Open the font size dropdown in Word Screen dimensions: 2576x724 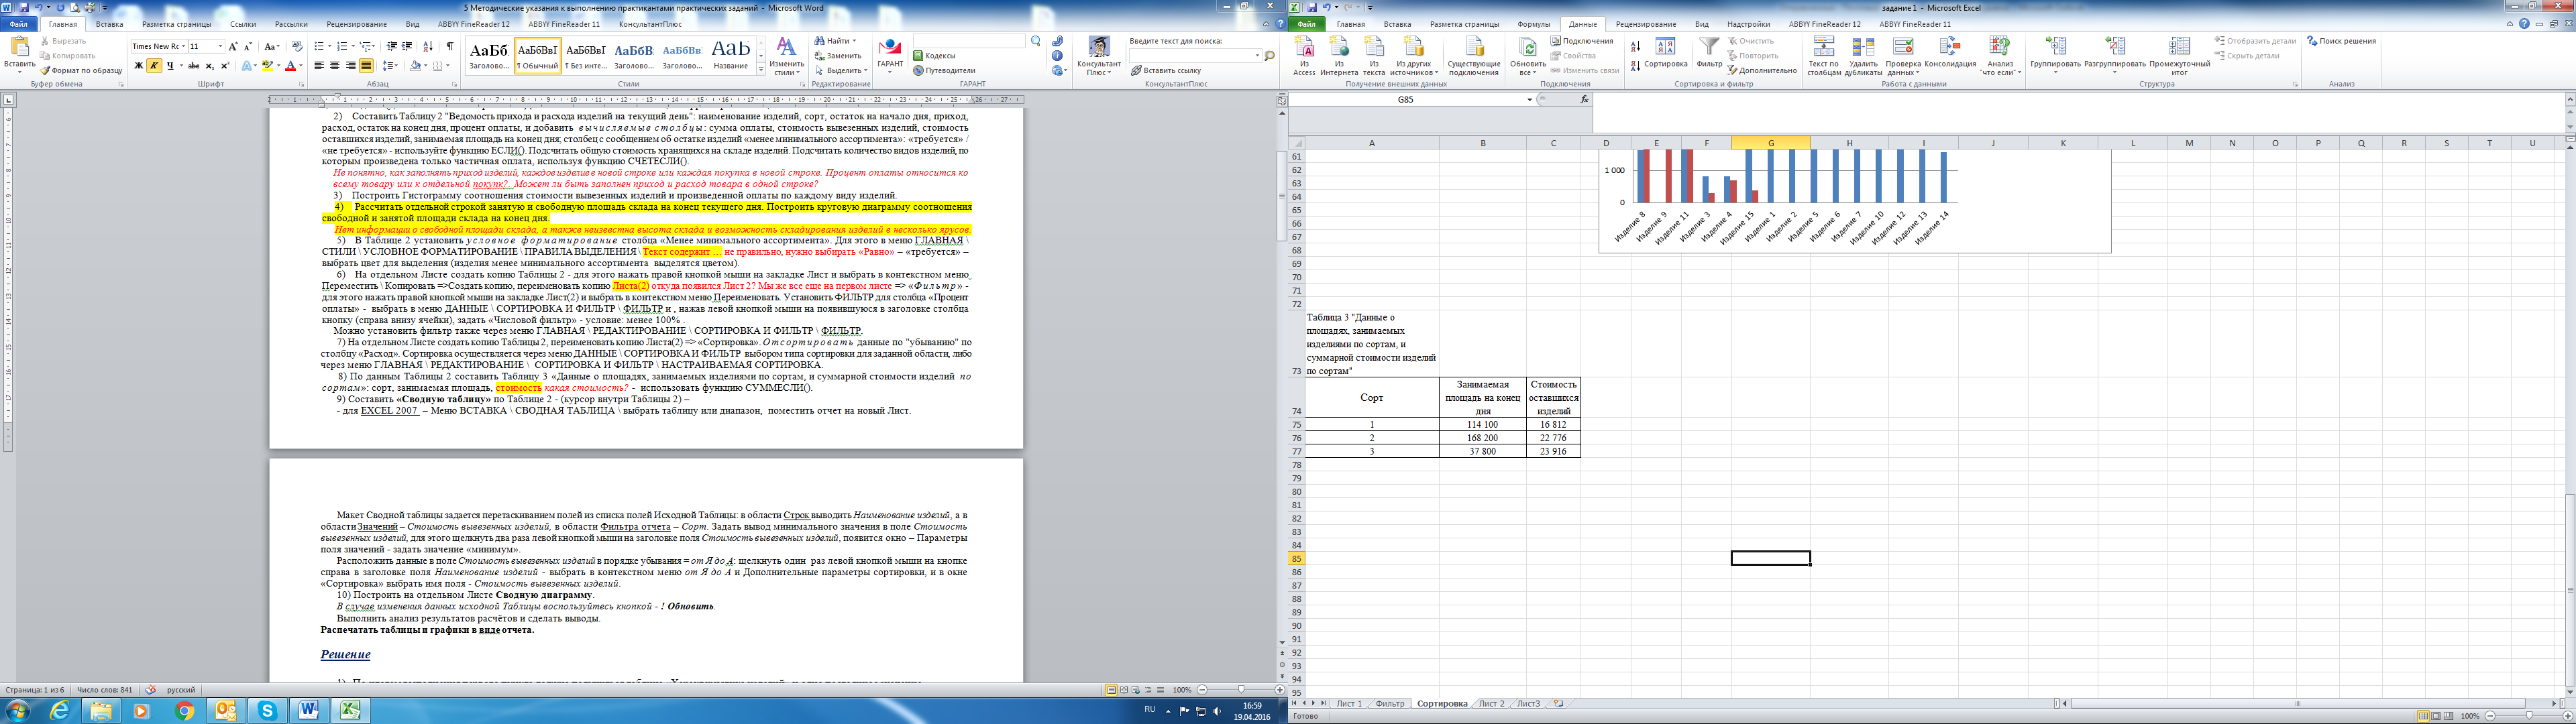pyautogui.click(x=220, y=47)
